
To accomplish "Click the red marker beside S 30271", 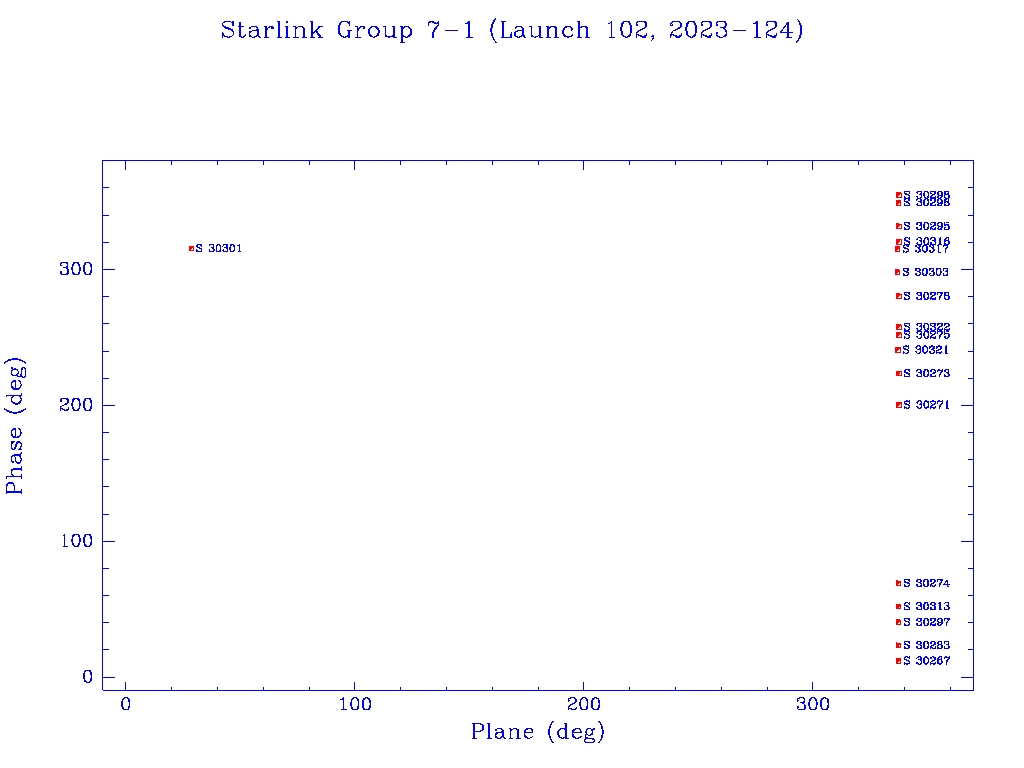I will click(899, 405).
